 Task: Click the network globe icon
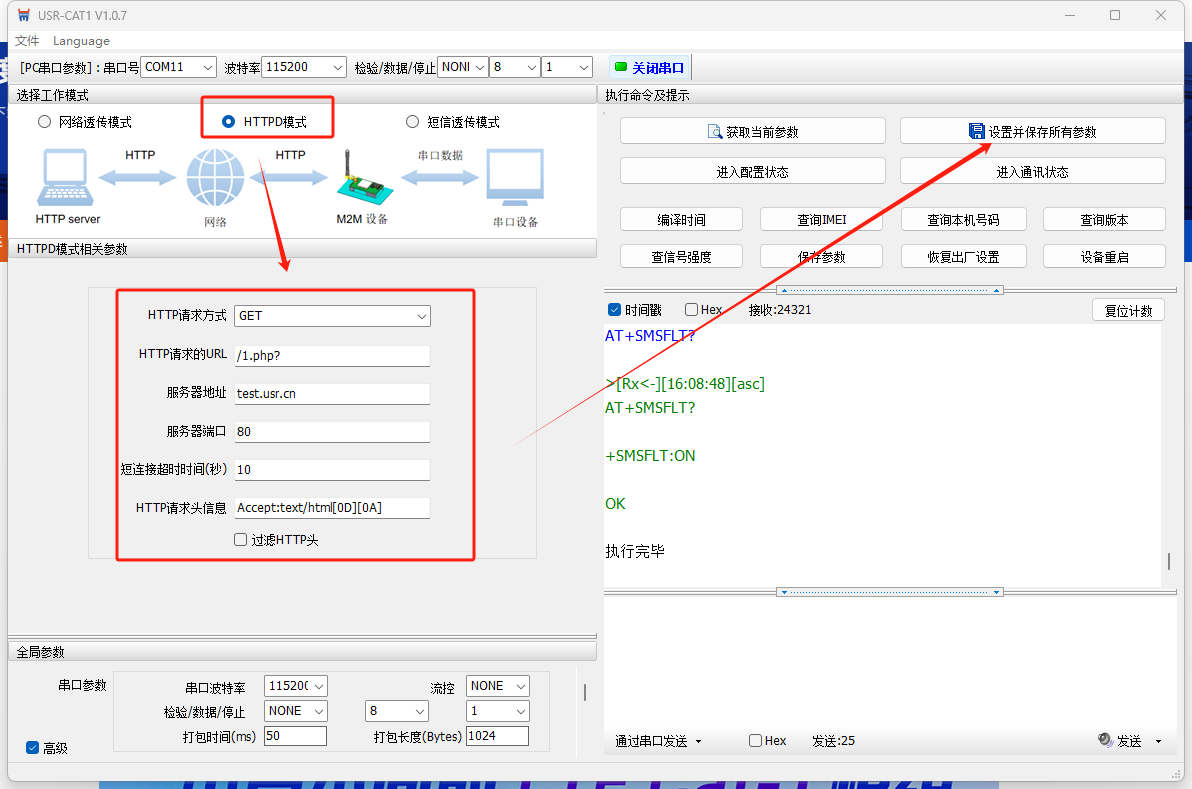click(x=216, y=177)
